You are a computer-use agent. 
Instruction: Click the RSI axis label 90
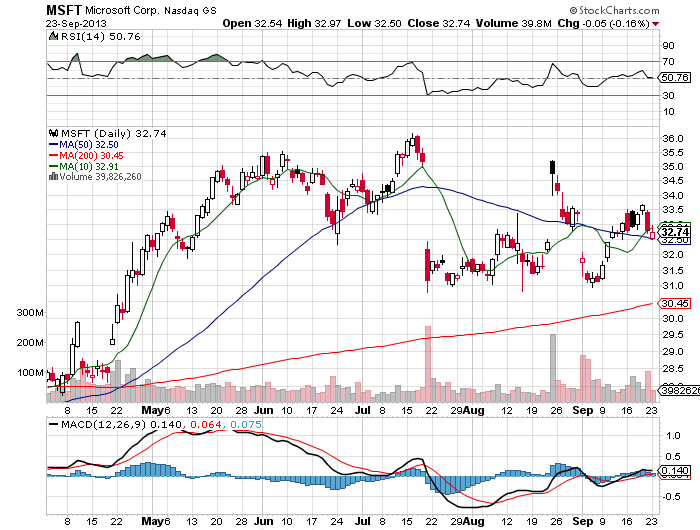pos(668,45)
